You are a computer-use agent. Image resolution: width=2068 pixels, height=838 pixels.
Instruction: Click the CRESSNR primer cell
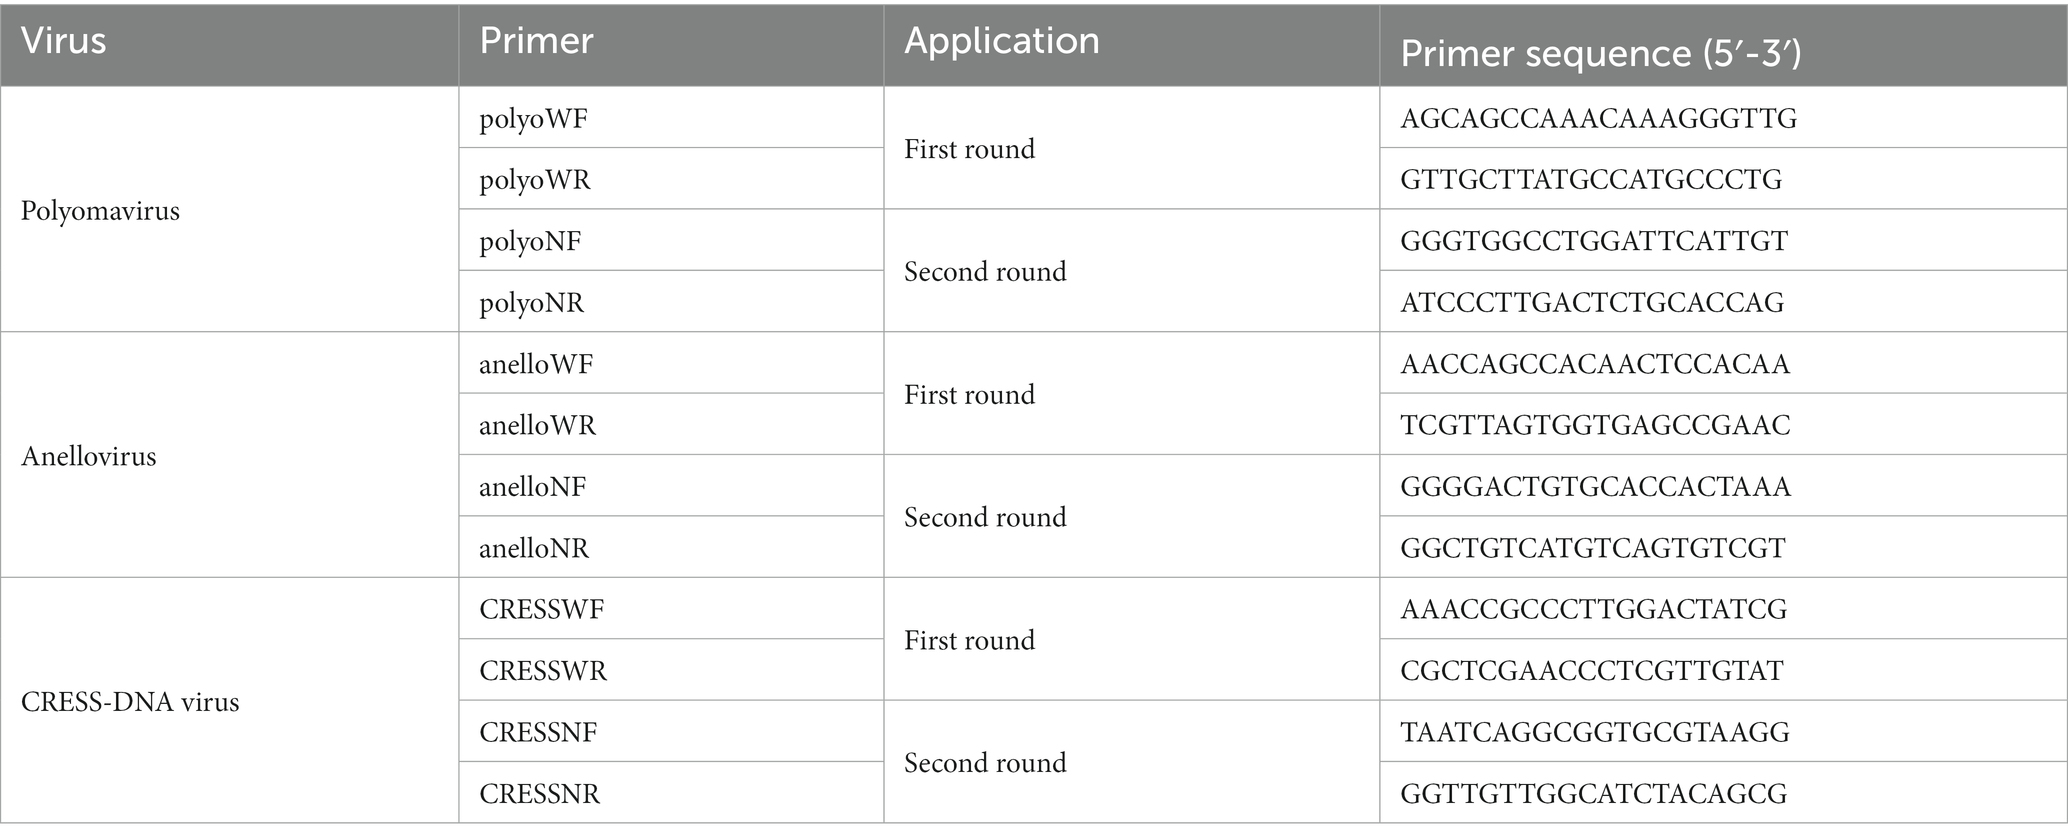pyautogui.click(x=671, y=793)
